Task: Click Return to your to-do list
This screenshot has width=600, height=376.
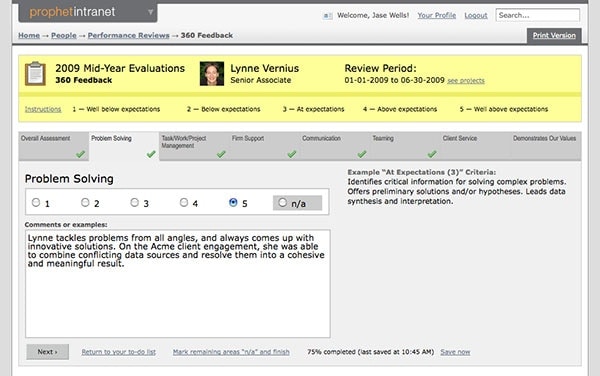Action: [x=118, y=352]
